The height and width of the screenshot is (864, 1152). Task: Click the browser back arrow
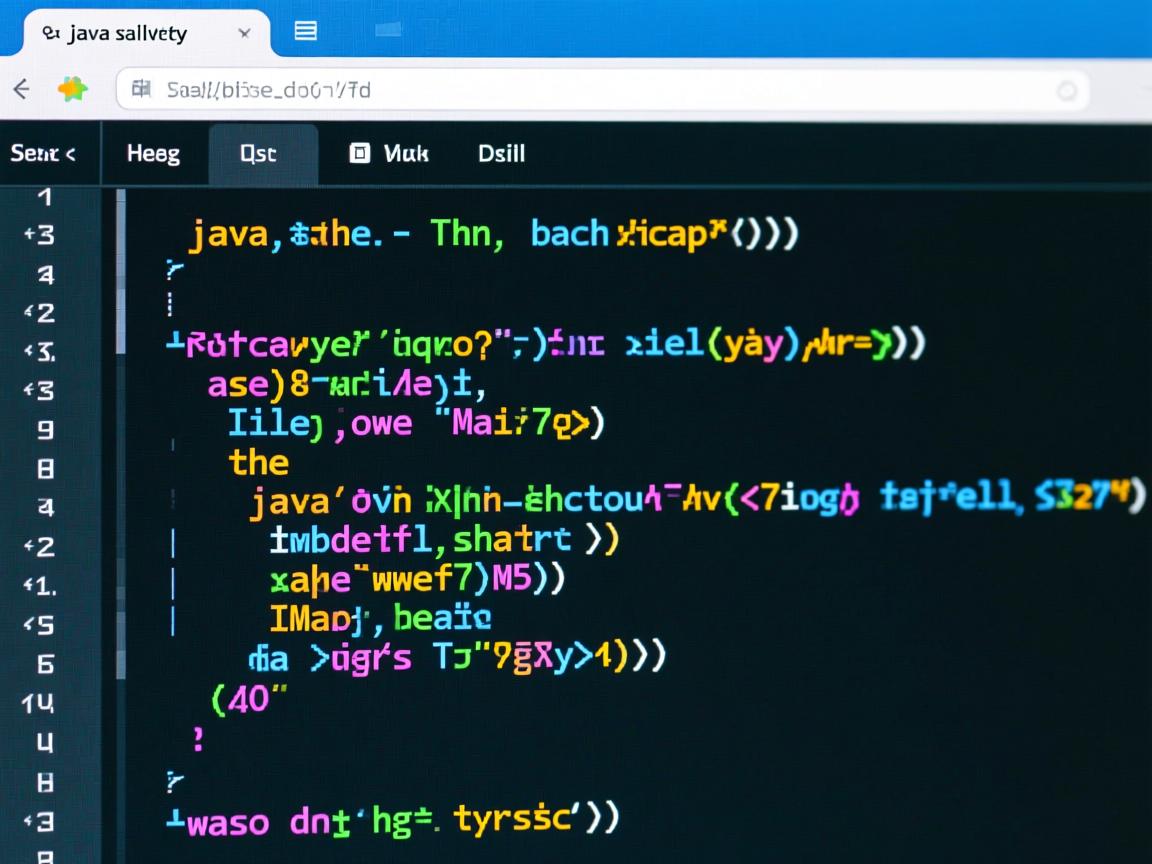click(x=21, y=90)
